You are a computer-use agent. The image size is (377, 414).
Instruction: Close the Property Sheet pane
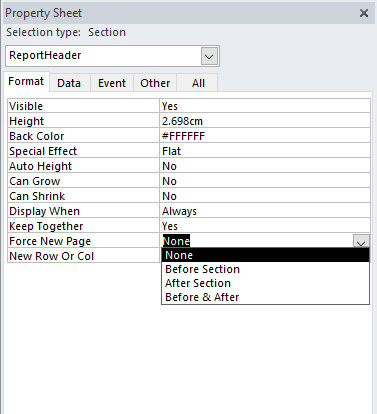[364, 13]
